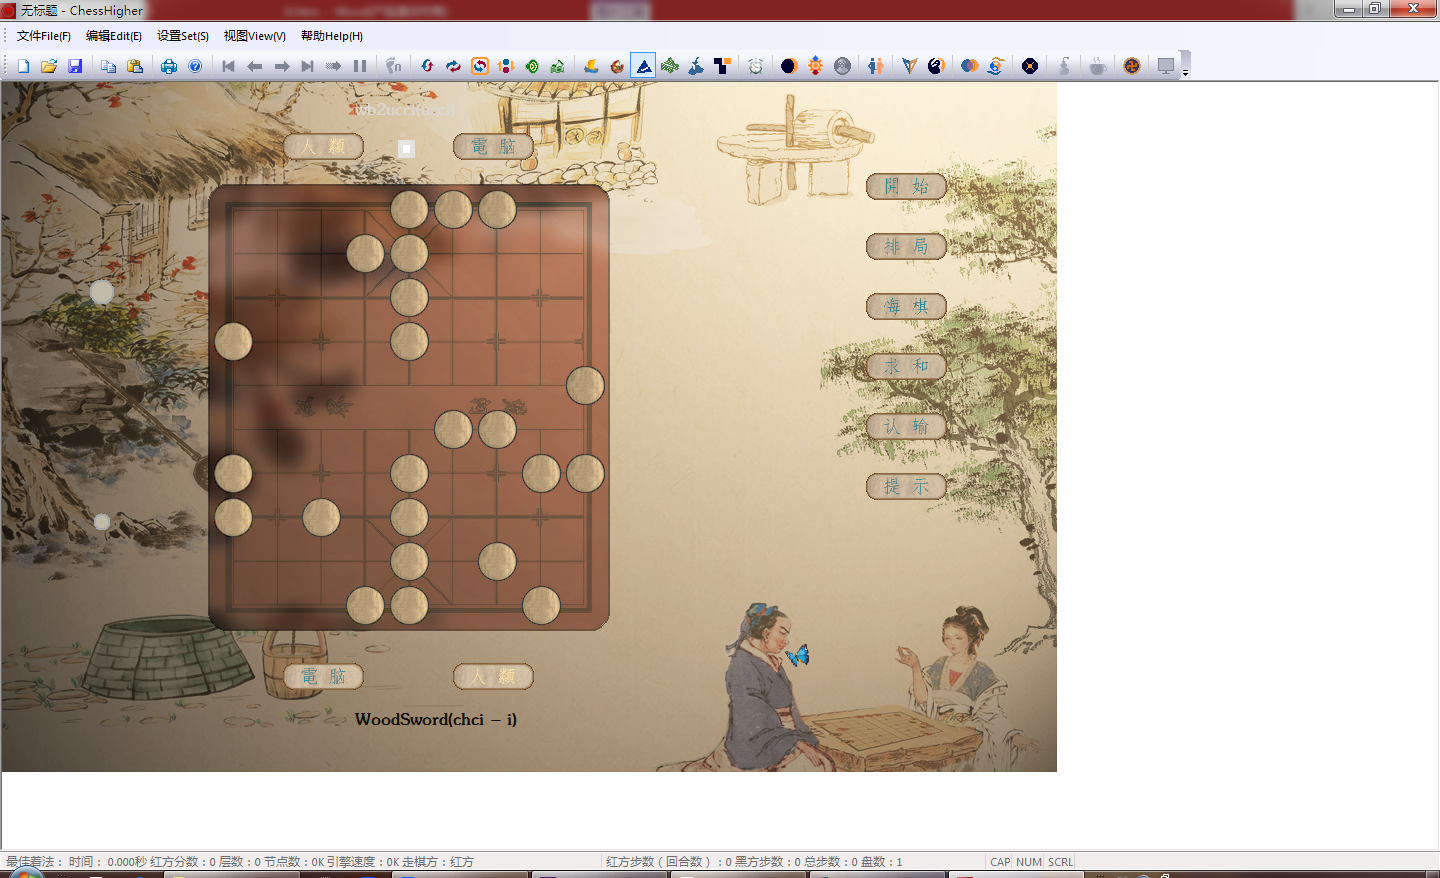The width and height of the screenshot is (1440, 878).
Task: Click the new file toolbar icon
Action: (x=23, y=66)
